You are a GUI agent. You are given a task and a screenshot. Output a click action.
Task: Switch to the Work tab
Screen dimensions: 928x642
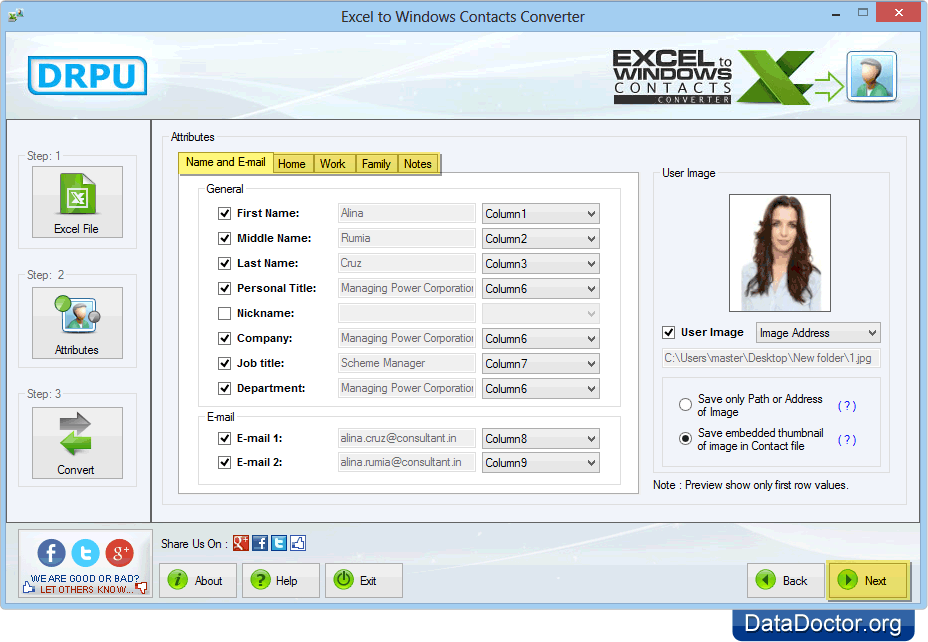[333, 164]
